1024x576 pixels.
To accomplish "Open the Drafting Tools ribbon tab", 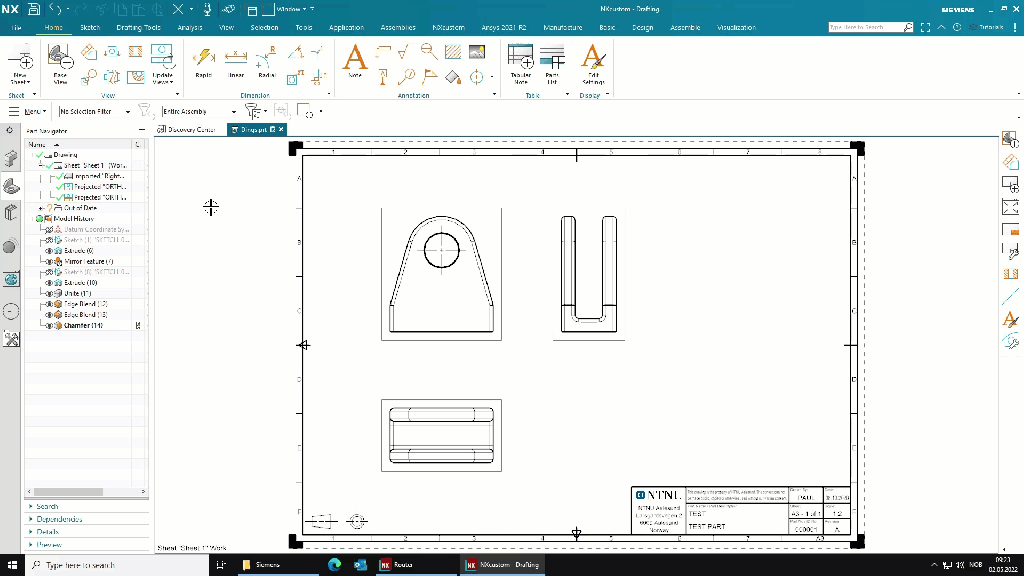I will 138,28.
